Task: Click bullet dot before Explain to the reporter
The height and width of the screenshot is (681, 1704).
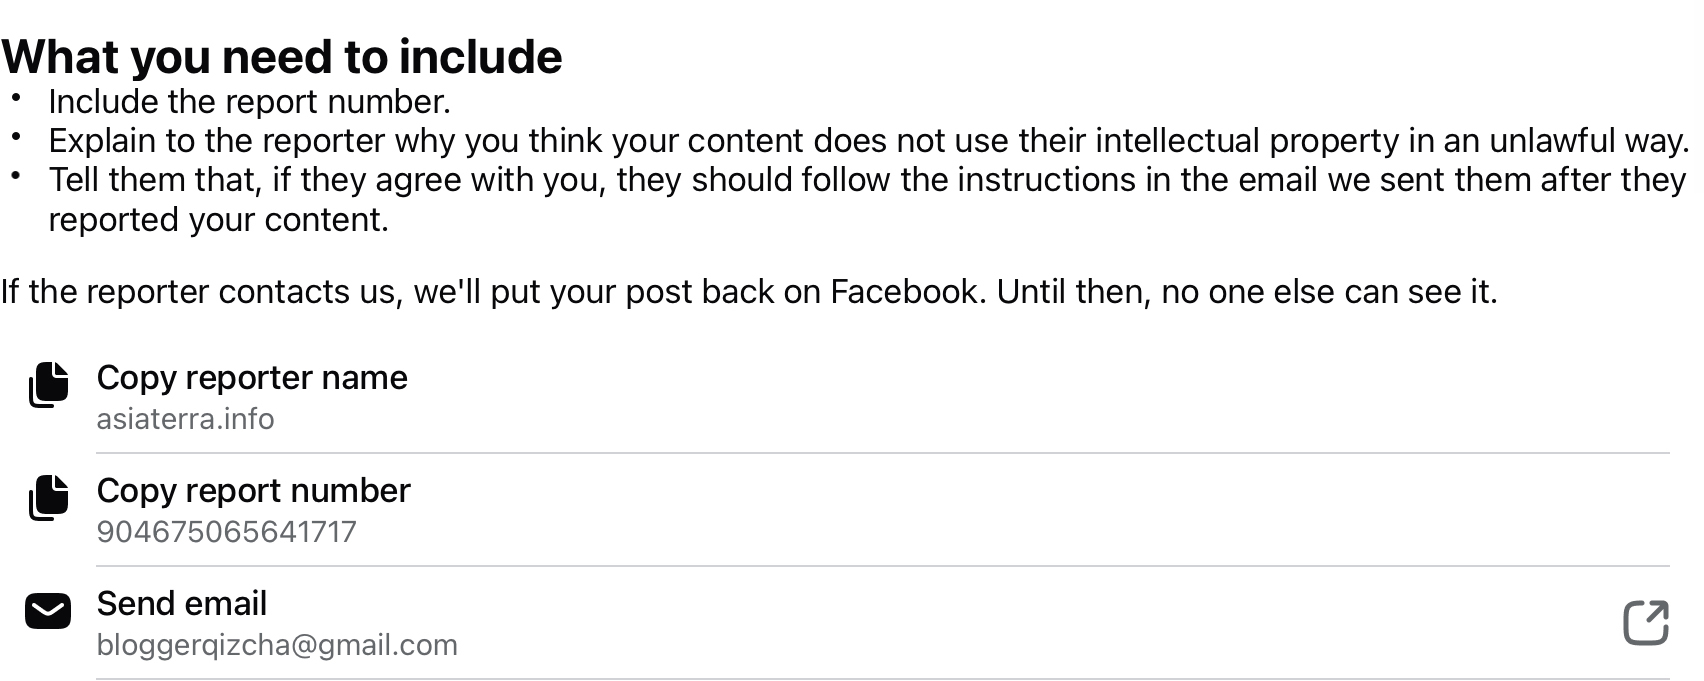Action: 16,137
